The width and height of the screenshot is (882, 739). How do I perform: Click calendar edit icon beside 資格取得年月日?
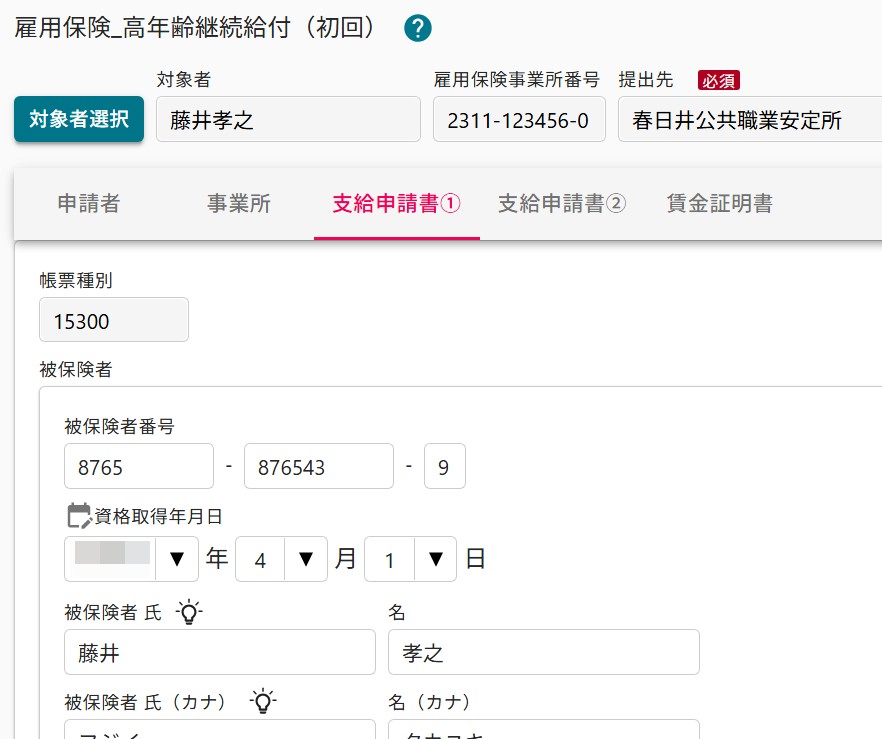[79, 516]
